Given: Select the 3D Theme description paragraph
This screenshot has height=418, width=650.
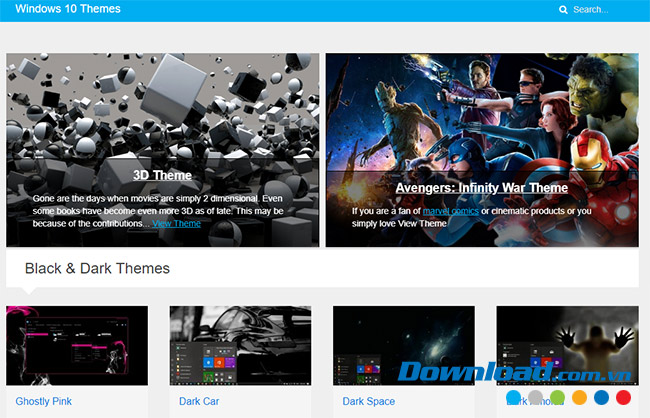Looking at the screenshot, I should pyautogui.click(x=158, y=211).
